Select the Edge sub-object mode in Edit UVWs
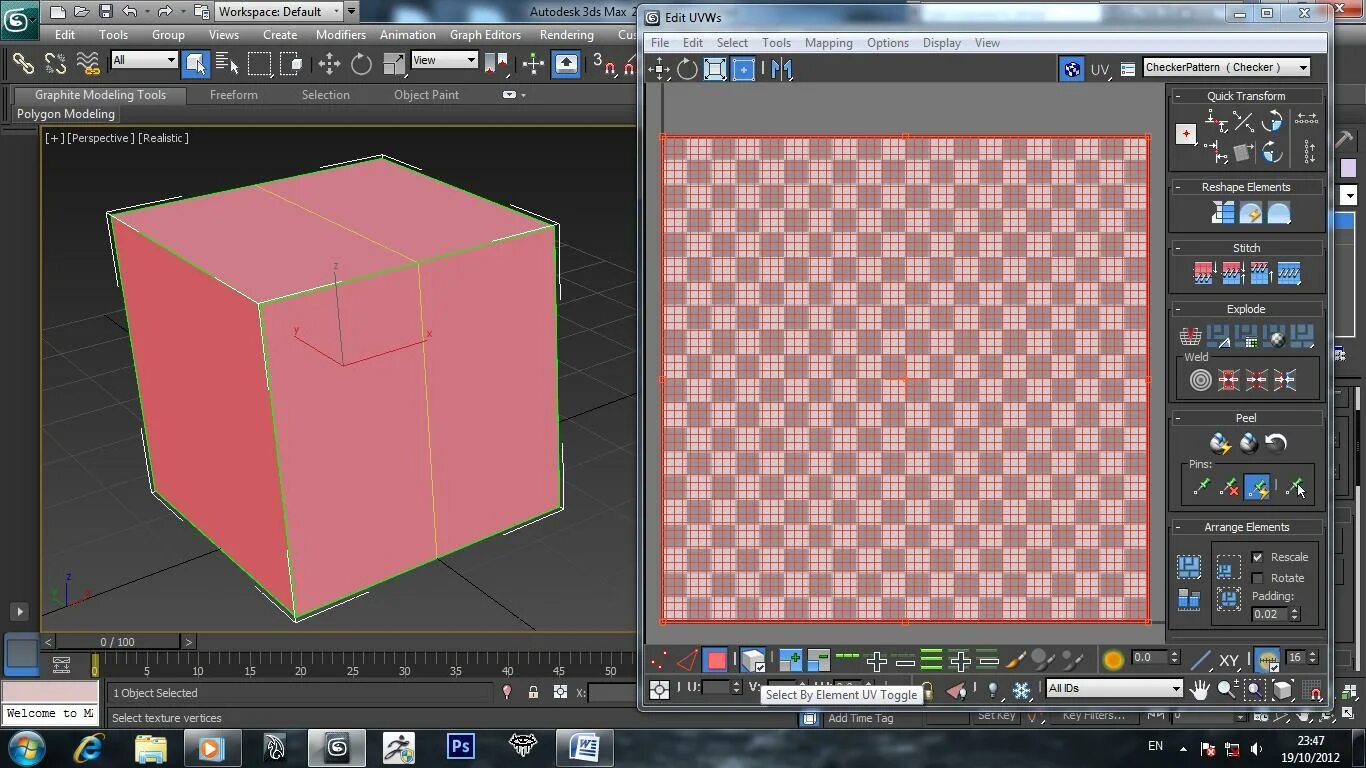The width and height of the screenshot is (1366, 768). point(688,660)
